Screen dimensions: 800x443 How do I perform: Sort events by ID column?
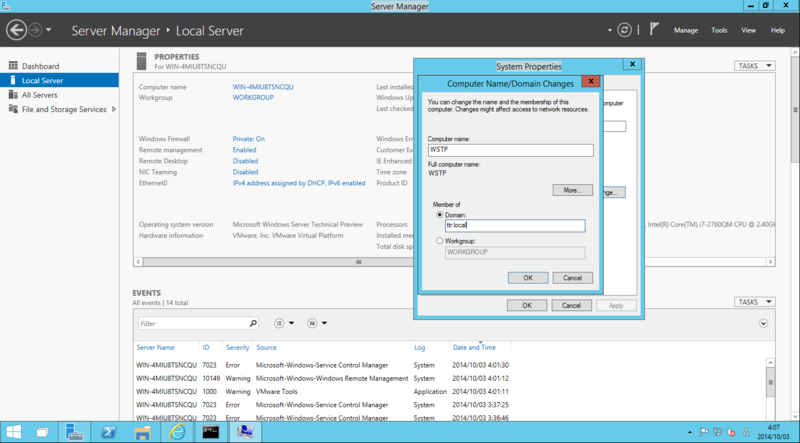pos(206,347)
